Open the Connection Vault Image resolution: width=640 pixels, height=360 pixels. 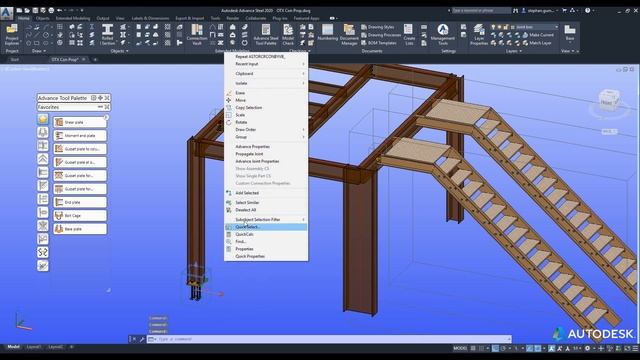point(197,34)
